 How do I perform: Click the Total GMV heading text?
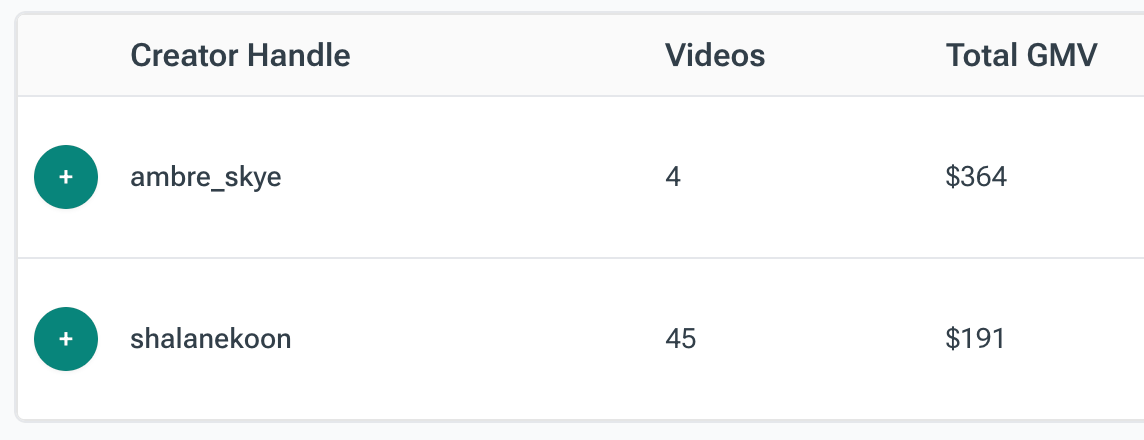[1021, 55]
